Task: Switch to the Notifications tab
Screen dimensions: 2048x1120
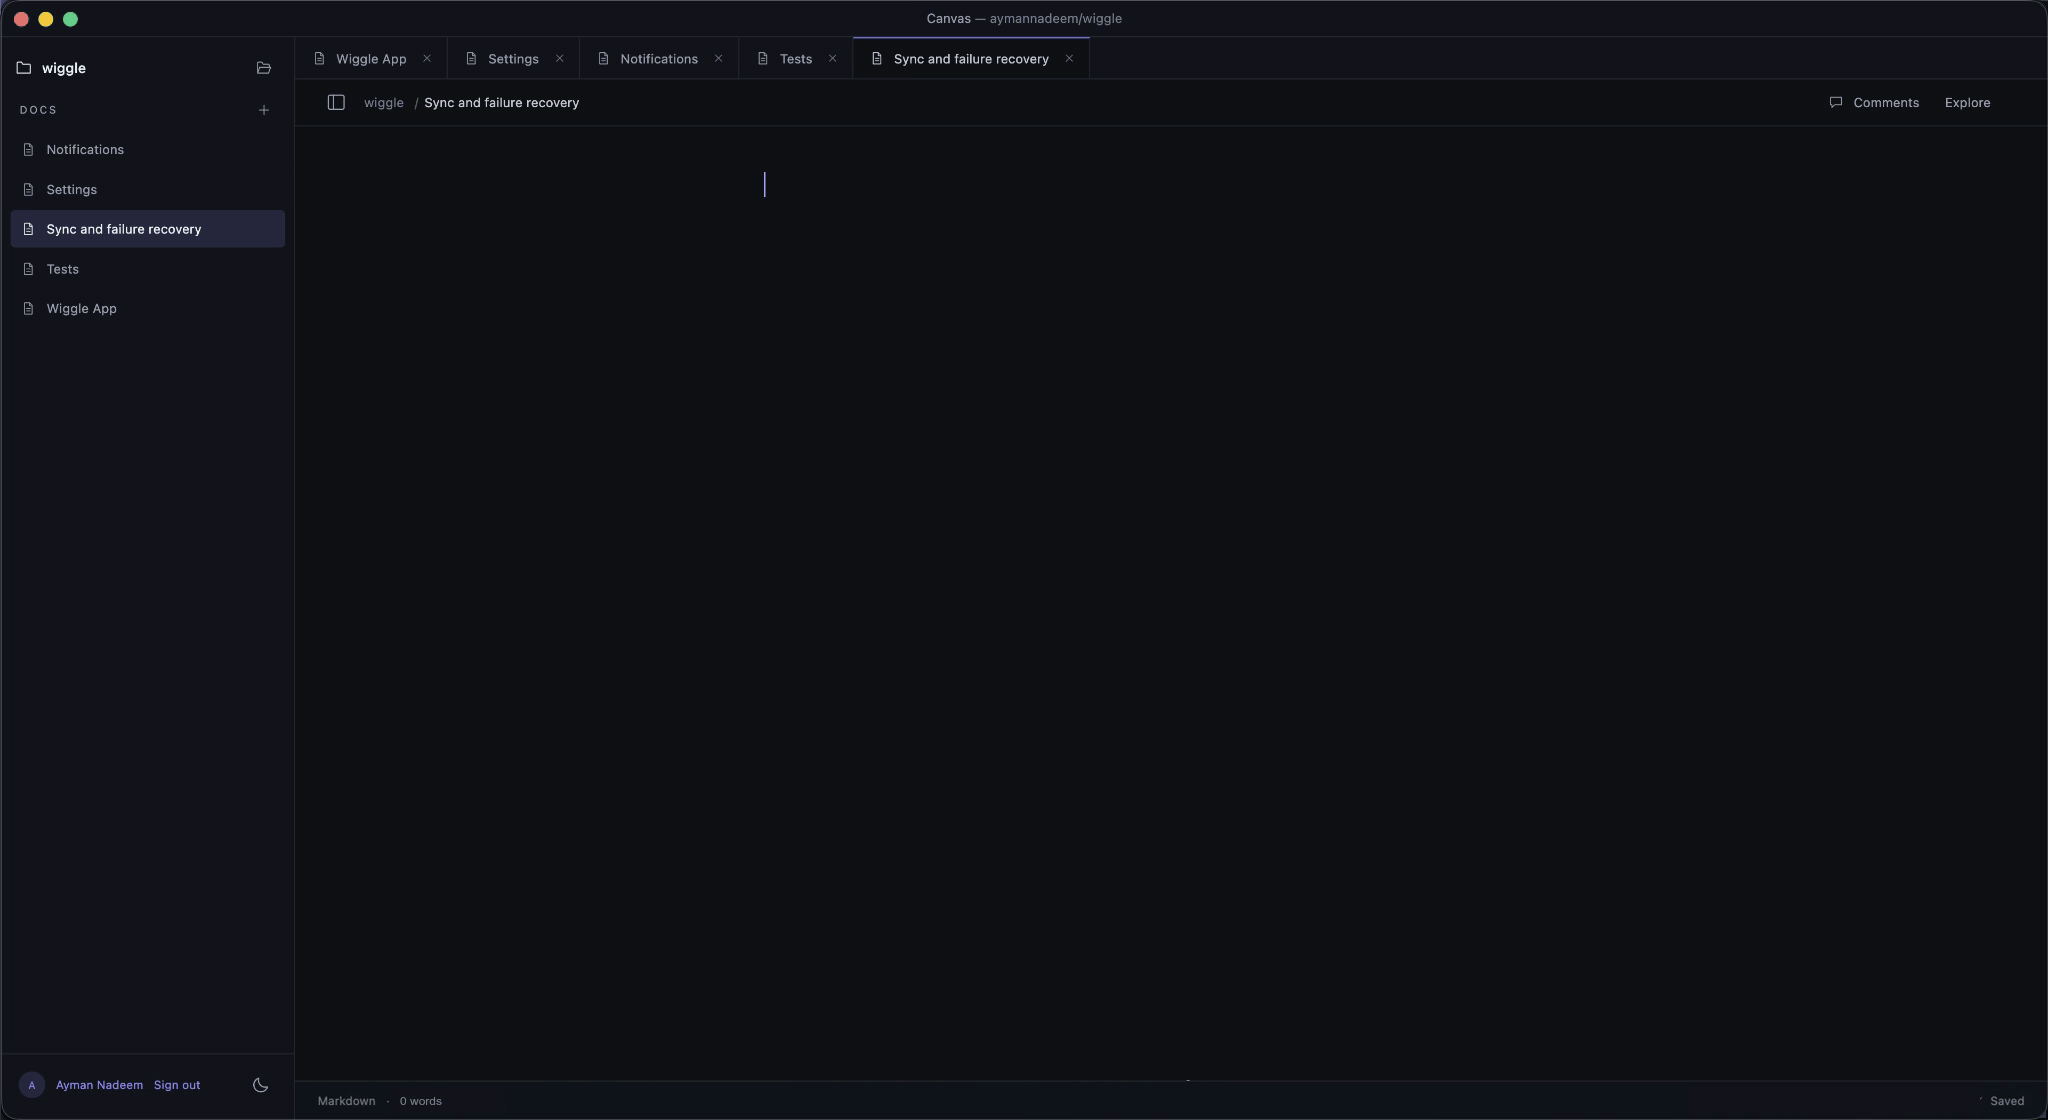Action: (x=659, y=59)
